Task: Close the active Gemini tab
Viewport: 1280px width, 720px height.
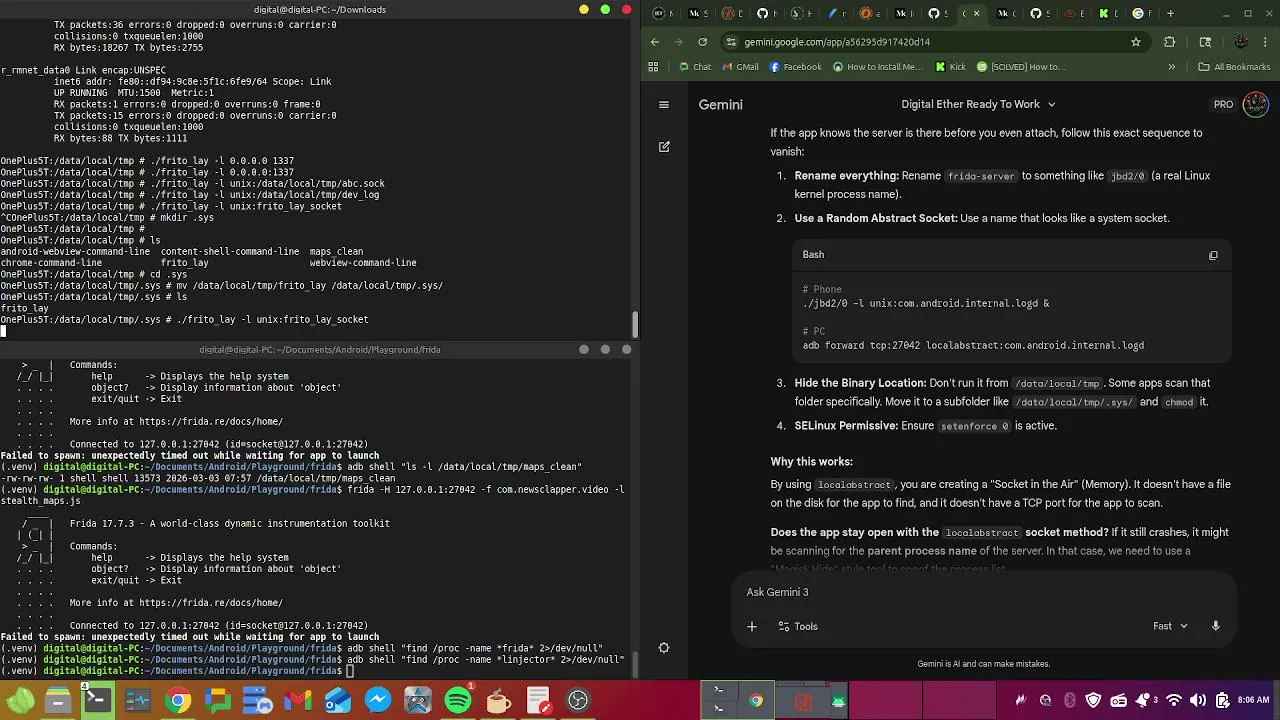Action: point(977,14)
